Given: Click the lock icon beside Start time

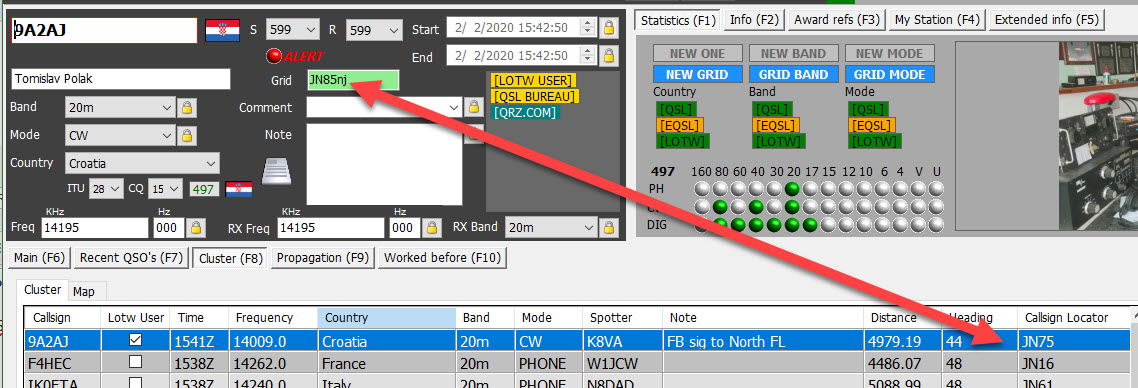Looking at the screenshot, I should (609, 29).
